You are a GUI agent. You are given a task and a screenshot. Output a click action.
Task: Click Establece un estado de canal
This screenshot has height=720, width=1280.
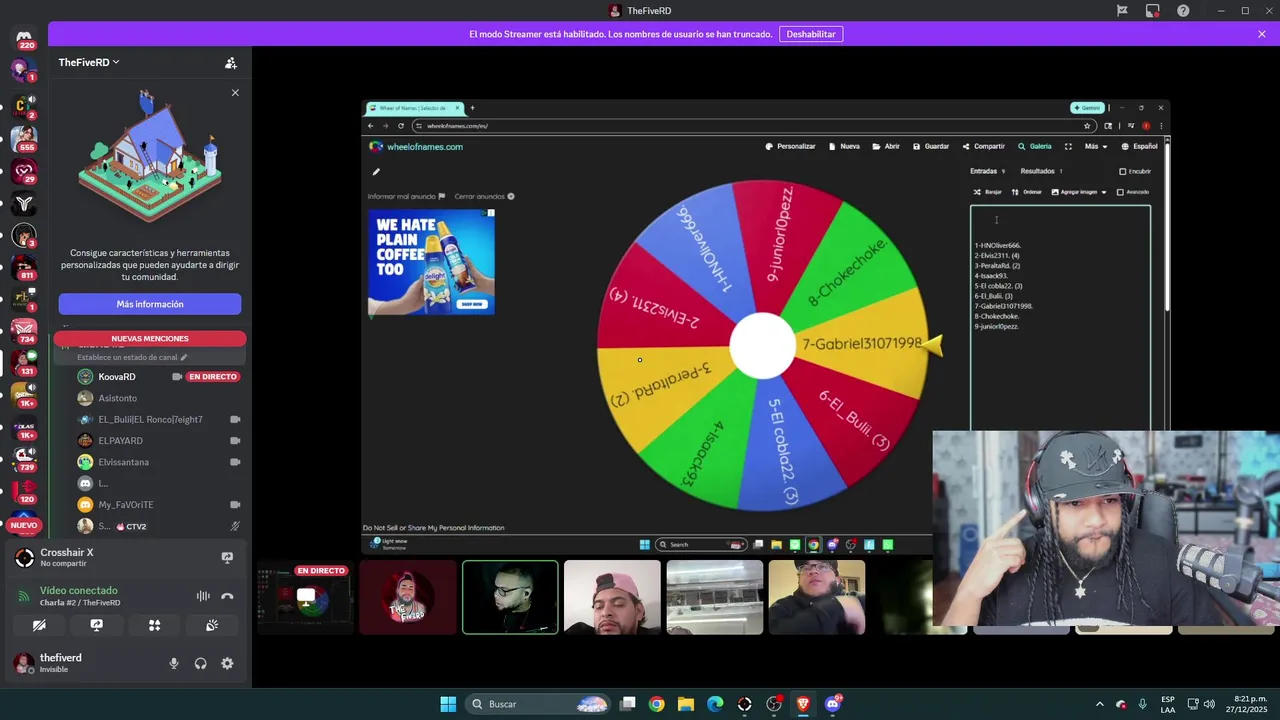[x=132, y=357]
